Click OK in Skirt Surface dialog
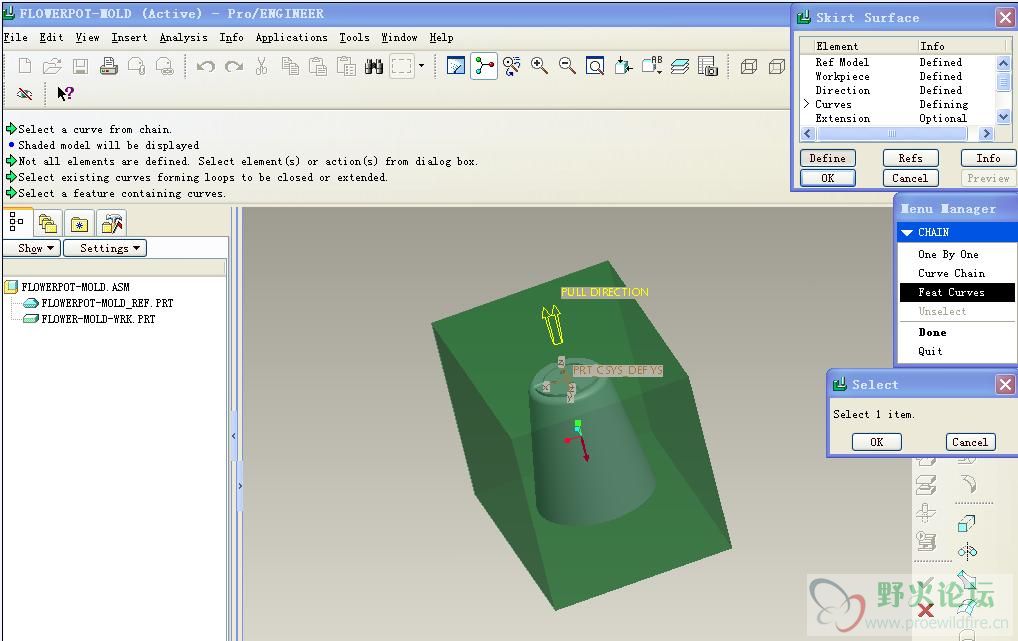The image size is (1018, 641). click(x=828, y=178)
